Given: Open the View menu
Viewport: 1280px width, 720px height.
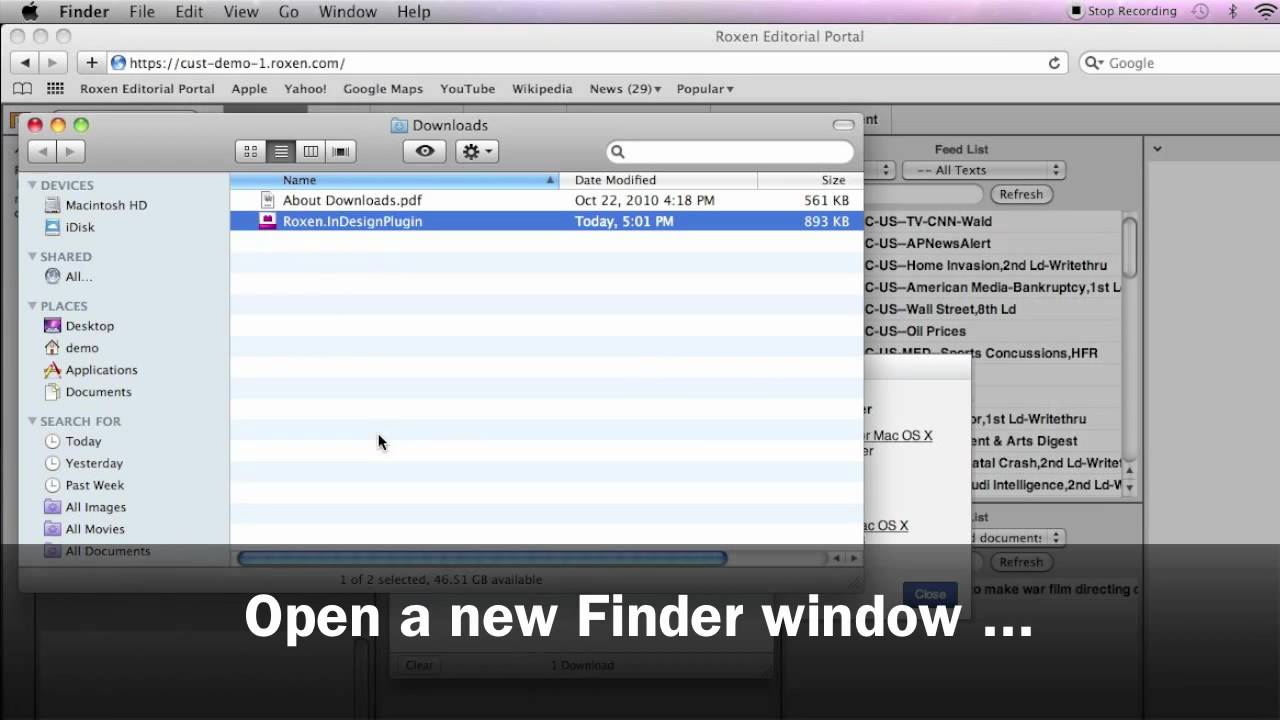Looking at the screenshot, I should (x=241, y=12).
